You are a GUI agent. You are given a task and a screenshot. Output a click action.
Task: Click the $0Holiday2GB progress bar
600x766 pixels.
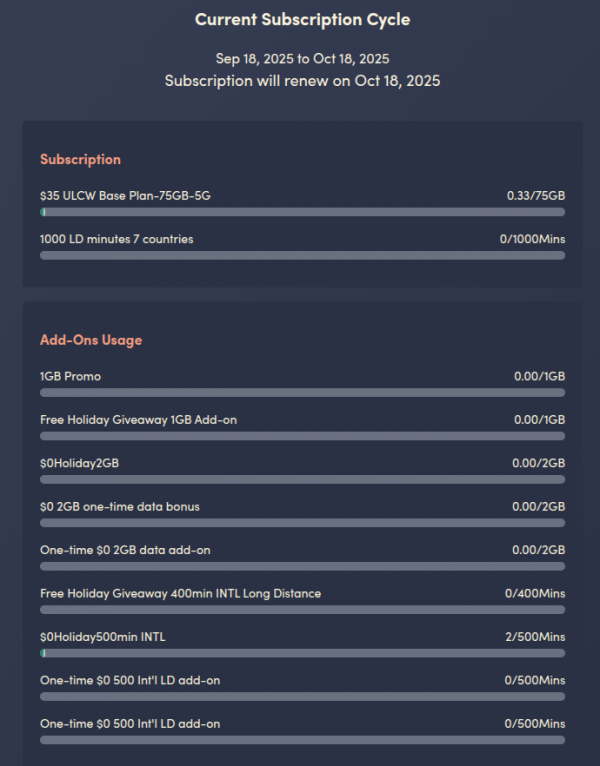(302, 479)
